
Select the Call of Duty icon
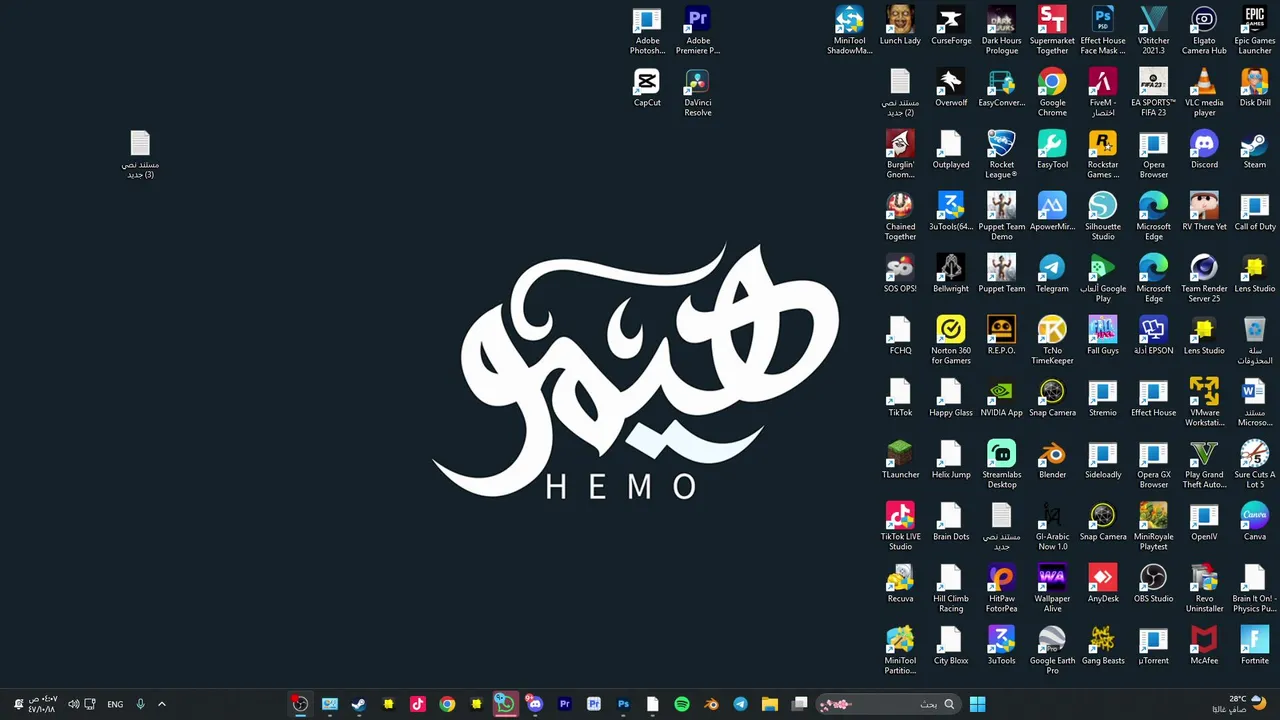1255,212
